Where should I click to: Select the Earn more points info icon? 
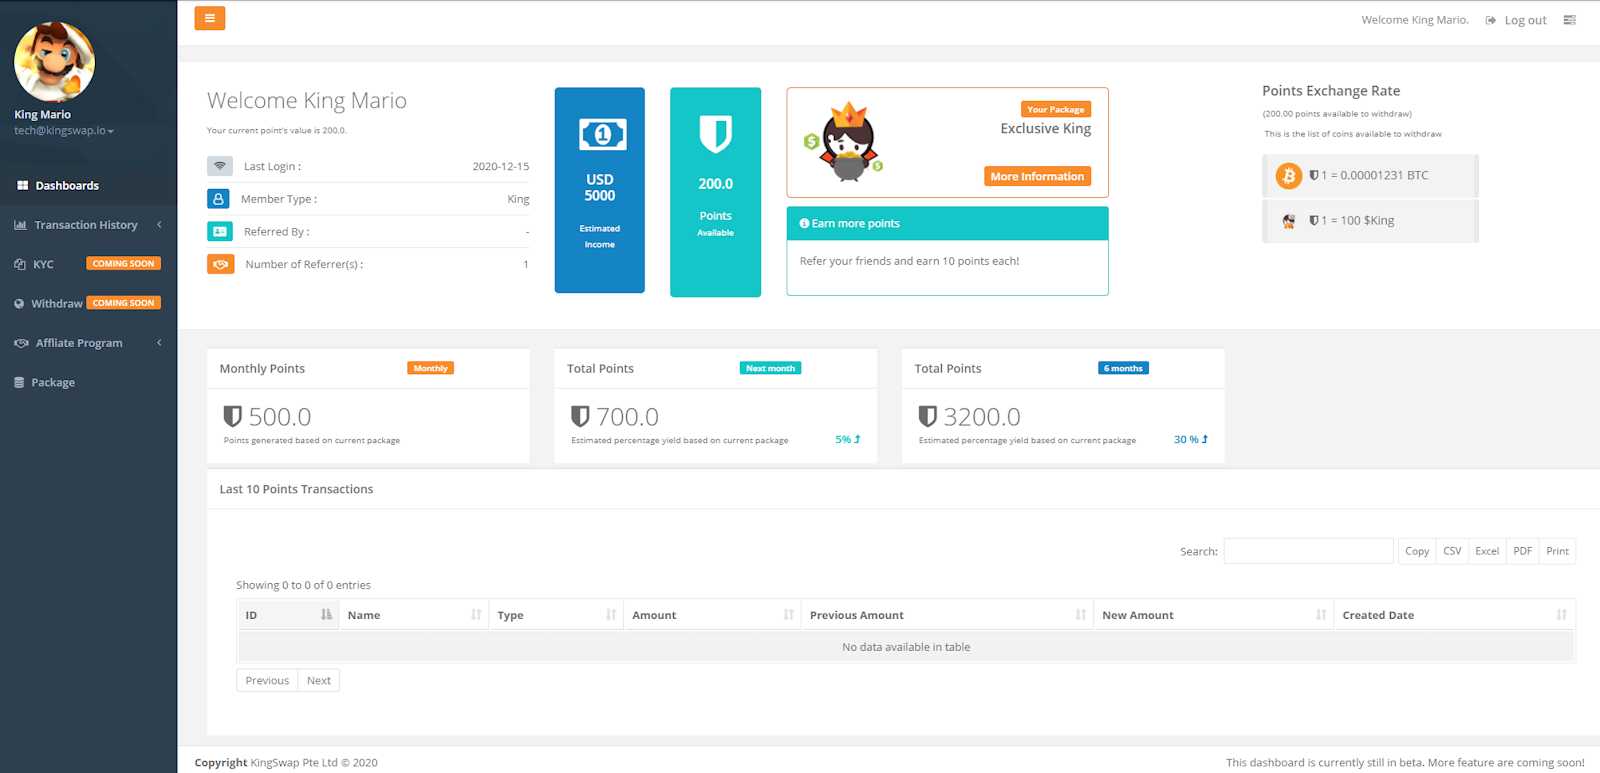[804, 223]
